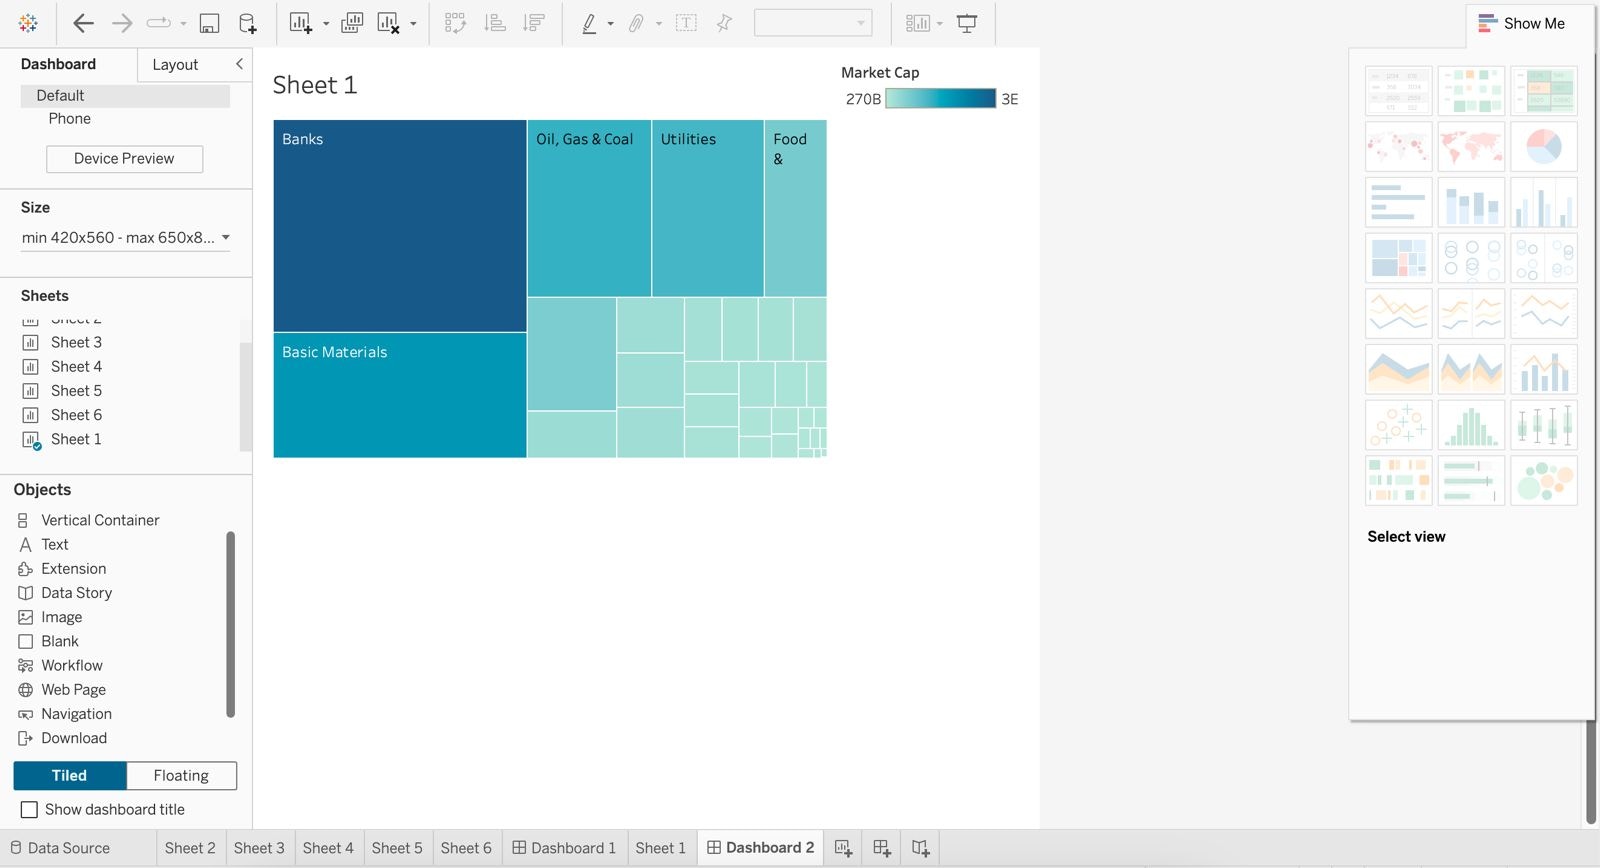This screenshot has width=1600, height=868.
Task: Open redo options dropdown arrow
Action: [x=183, y=24]
